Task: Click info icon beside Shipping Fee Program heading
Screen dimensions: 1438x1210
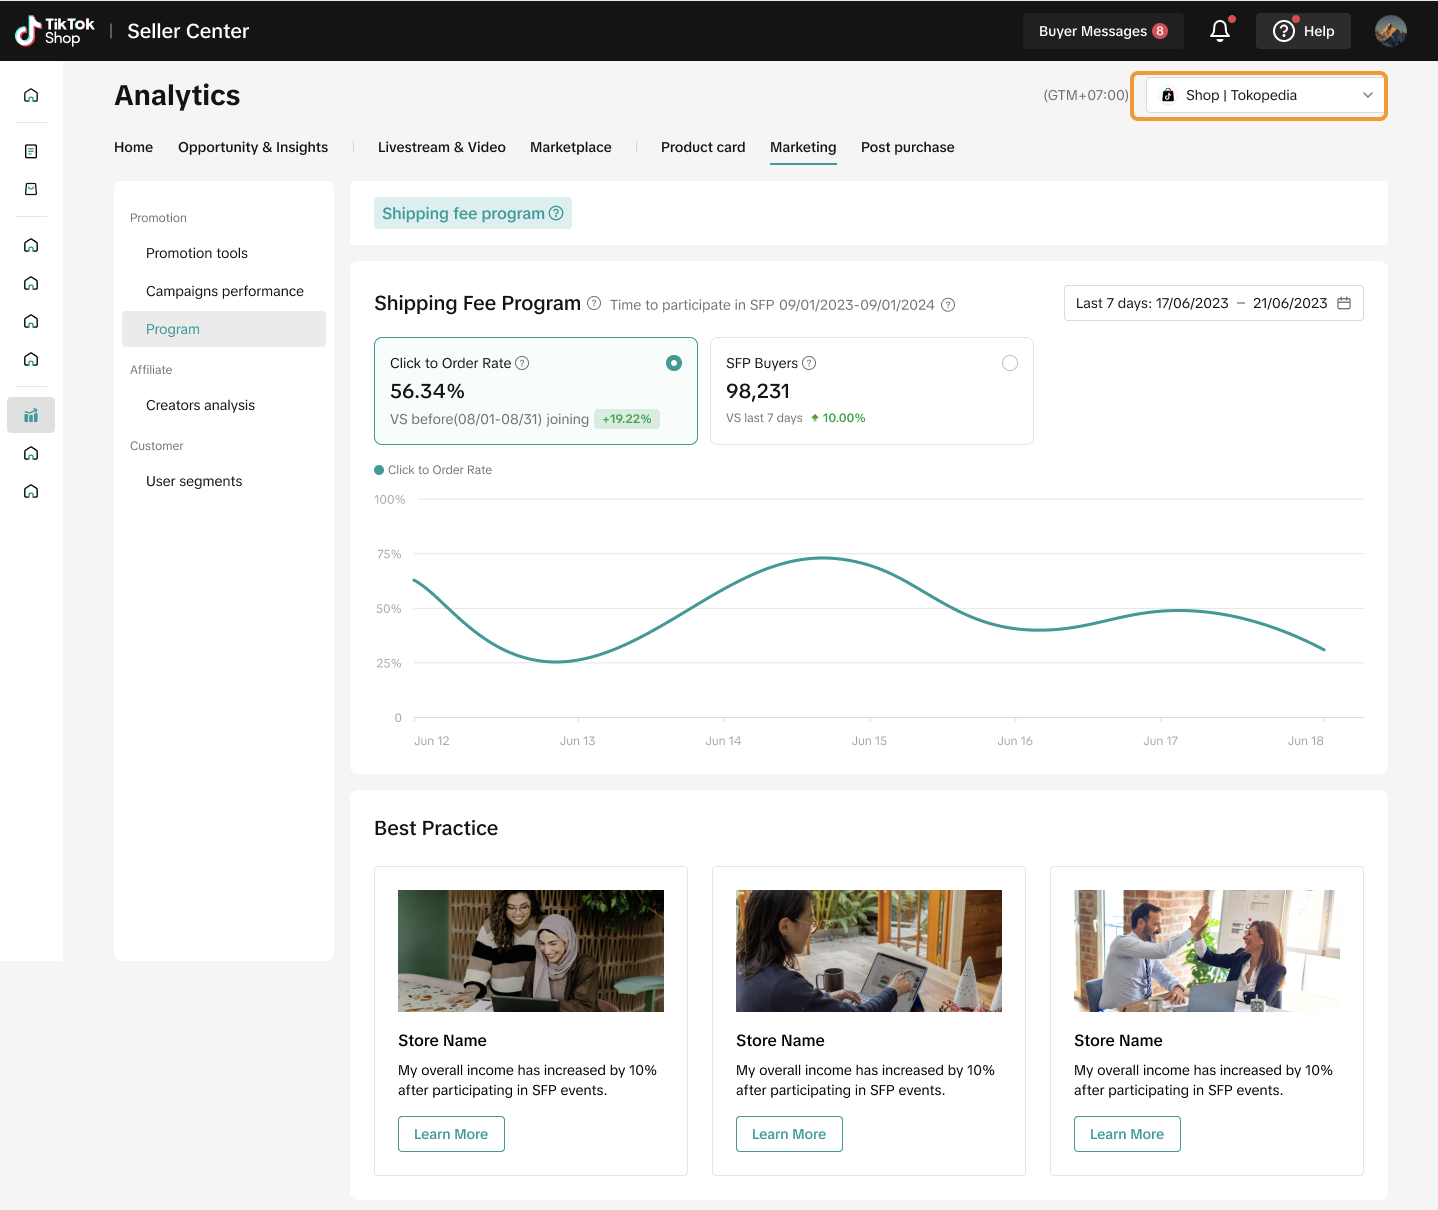Action: (x=594, y=303)
